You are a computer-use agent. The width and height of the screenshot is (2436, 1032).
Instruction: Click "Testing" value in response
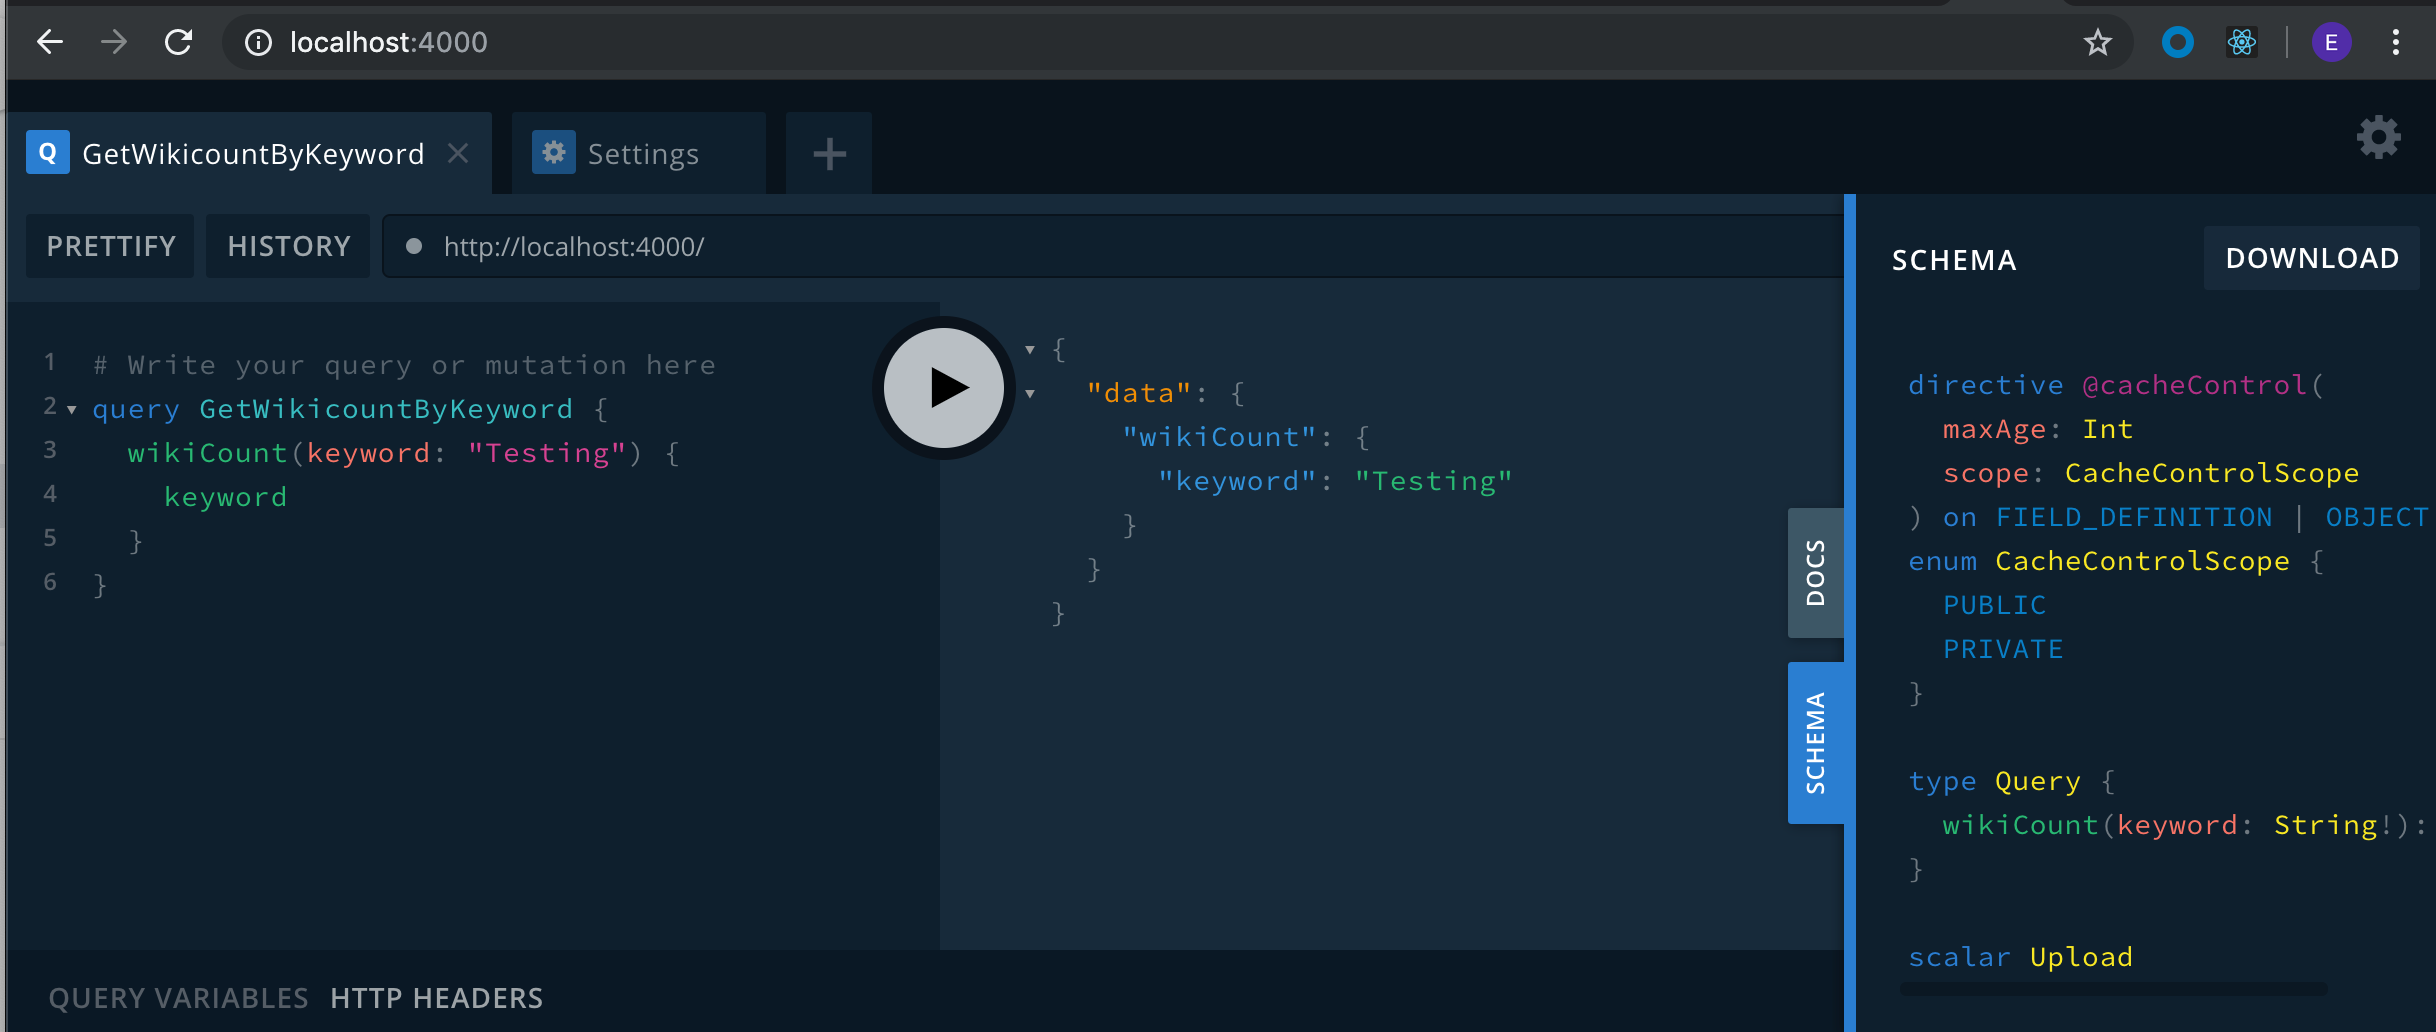click(1433, 481)
